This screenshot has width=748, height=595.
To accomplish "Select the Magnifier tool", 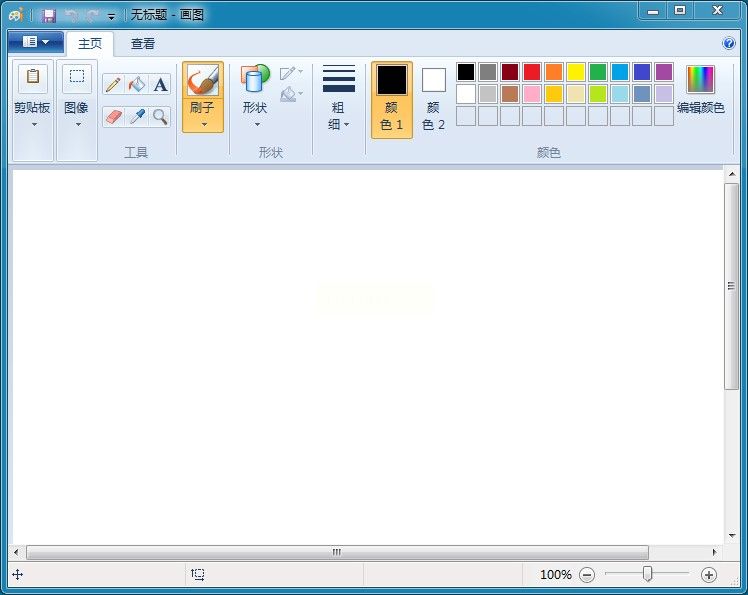I will click(160, 117).
